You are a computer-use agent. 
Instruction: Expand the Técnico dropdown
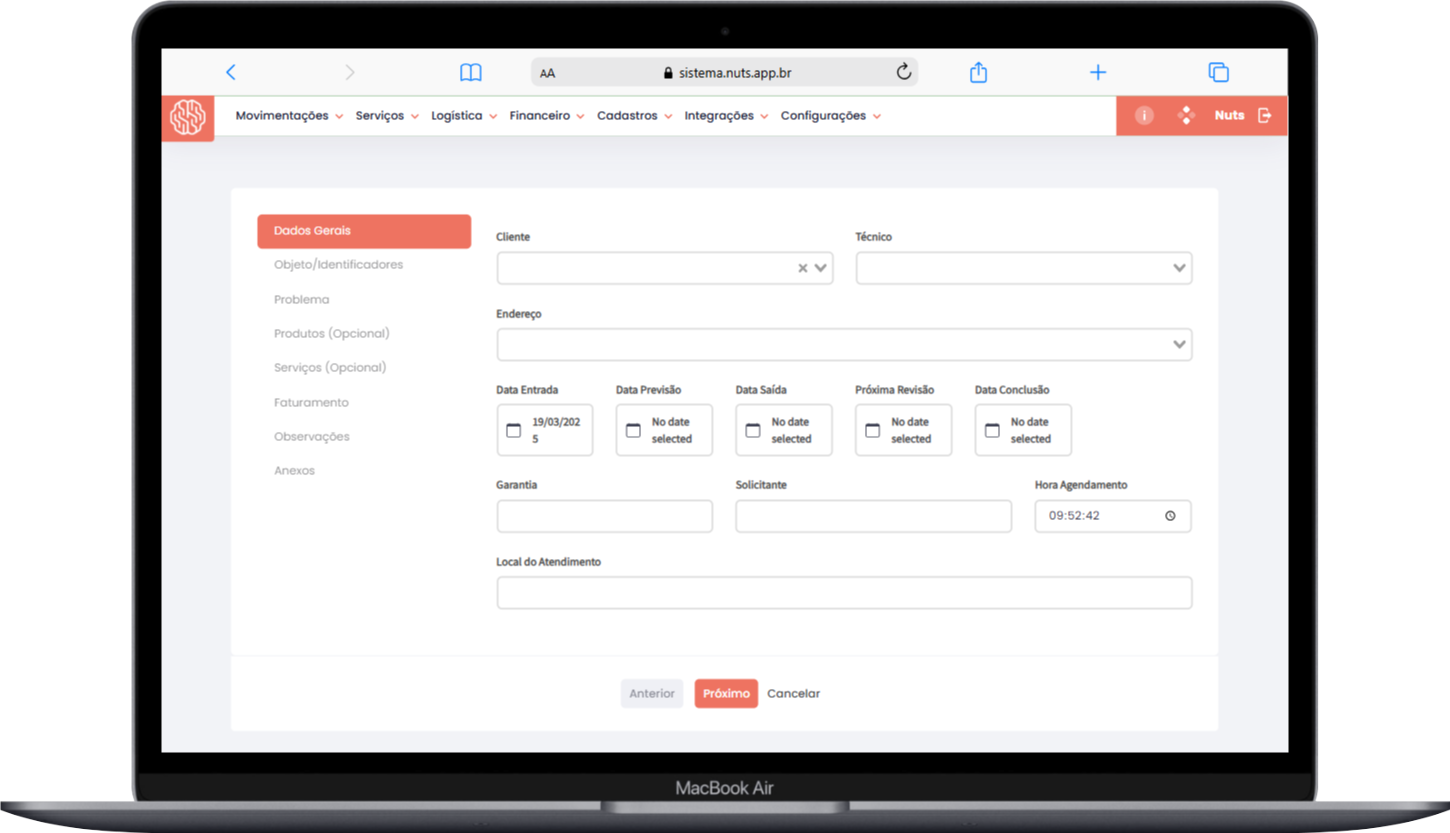(x=1179, y=268)
